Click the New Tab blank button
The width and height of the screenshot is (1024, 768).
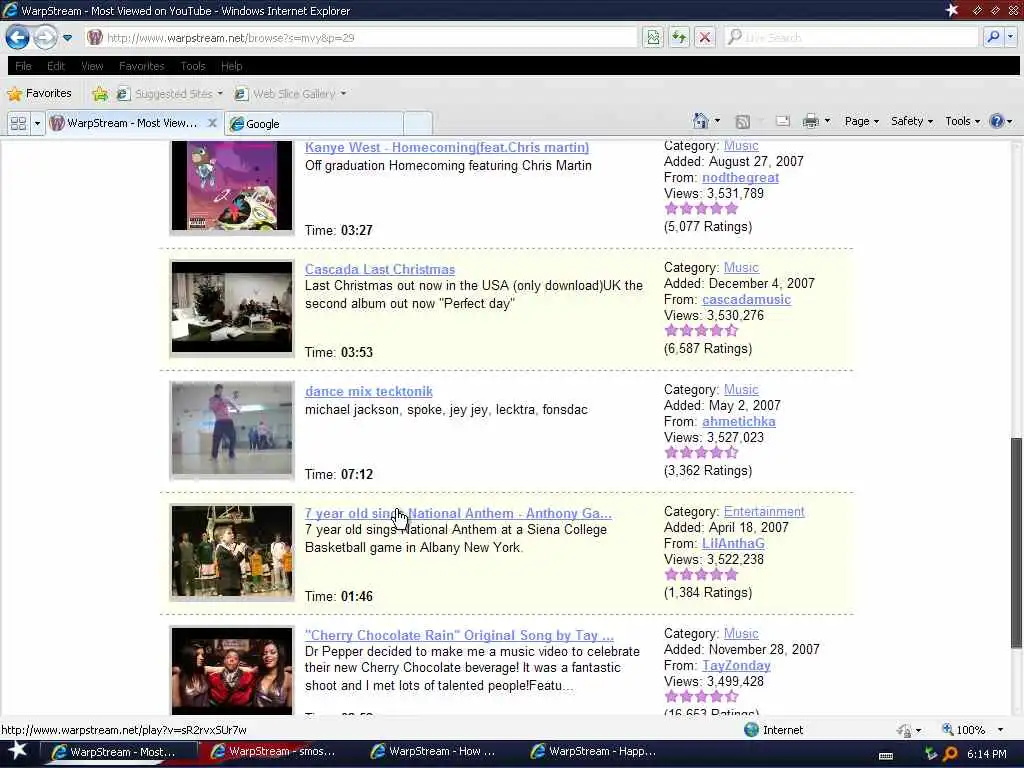418,123
